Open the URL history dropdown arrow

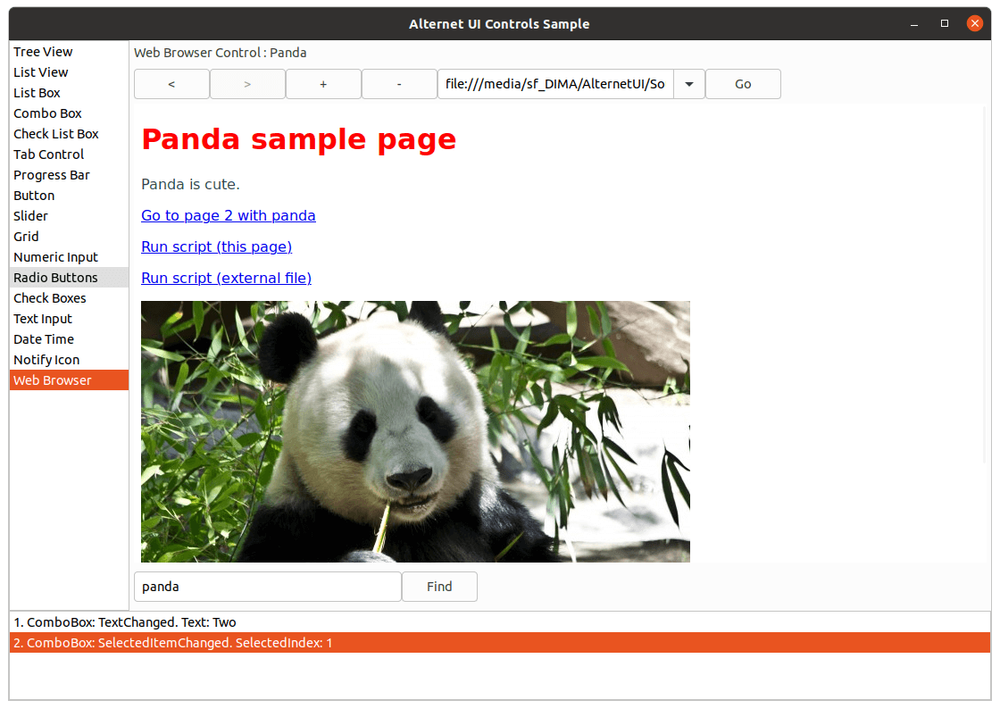point(689,84)
